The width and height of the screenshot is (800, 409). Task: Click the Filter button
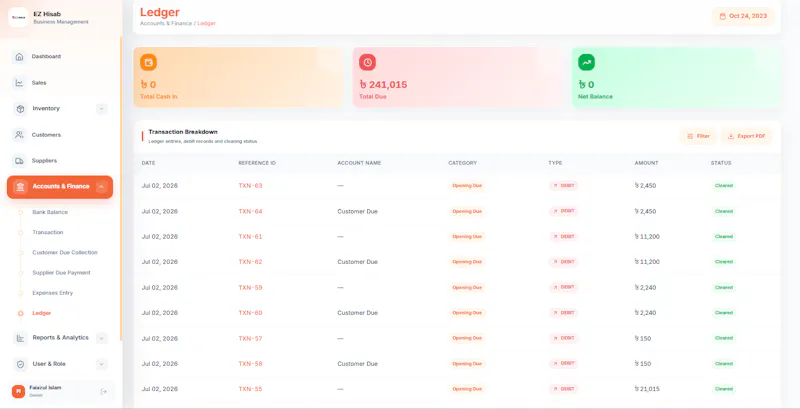[698, 136]
